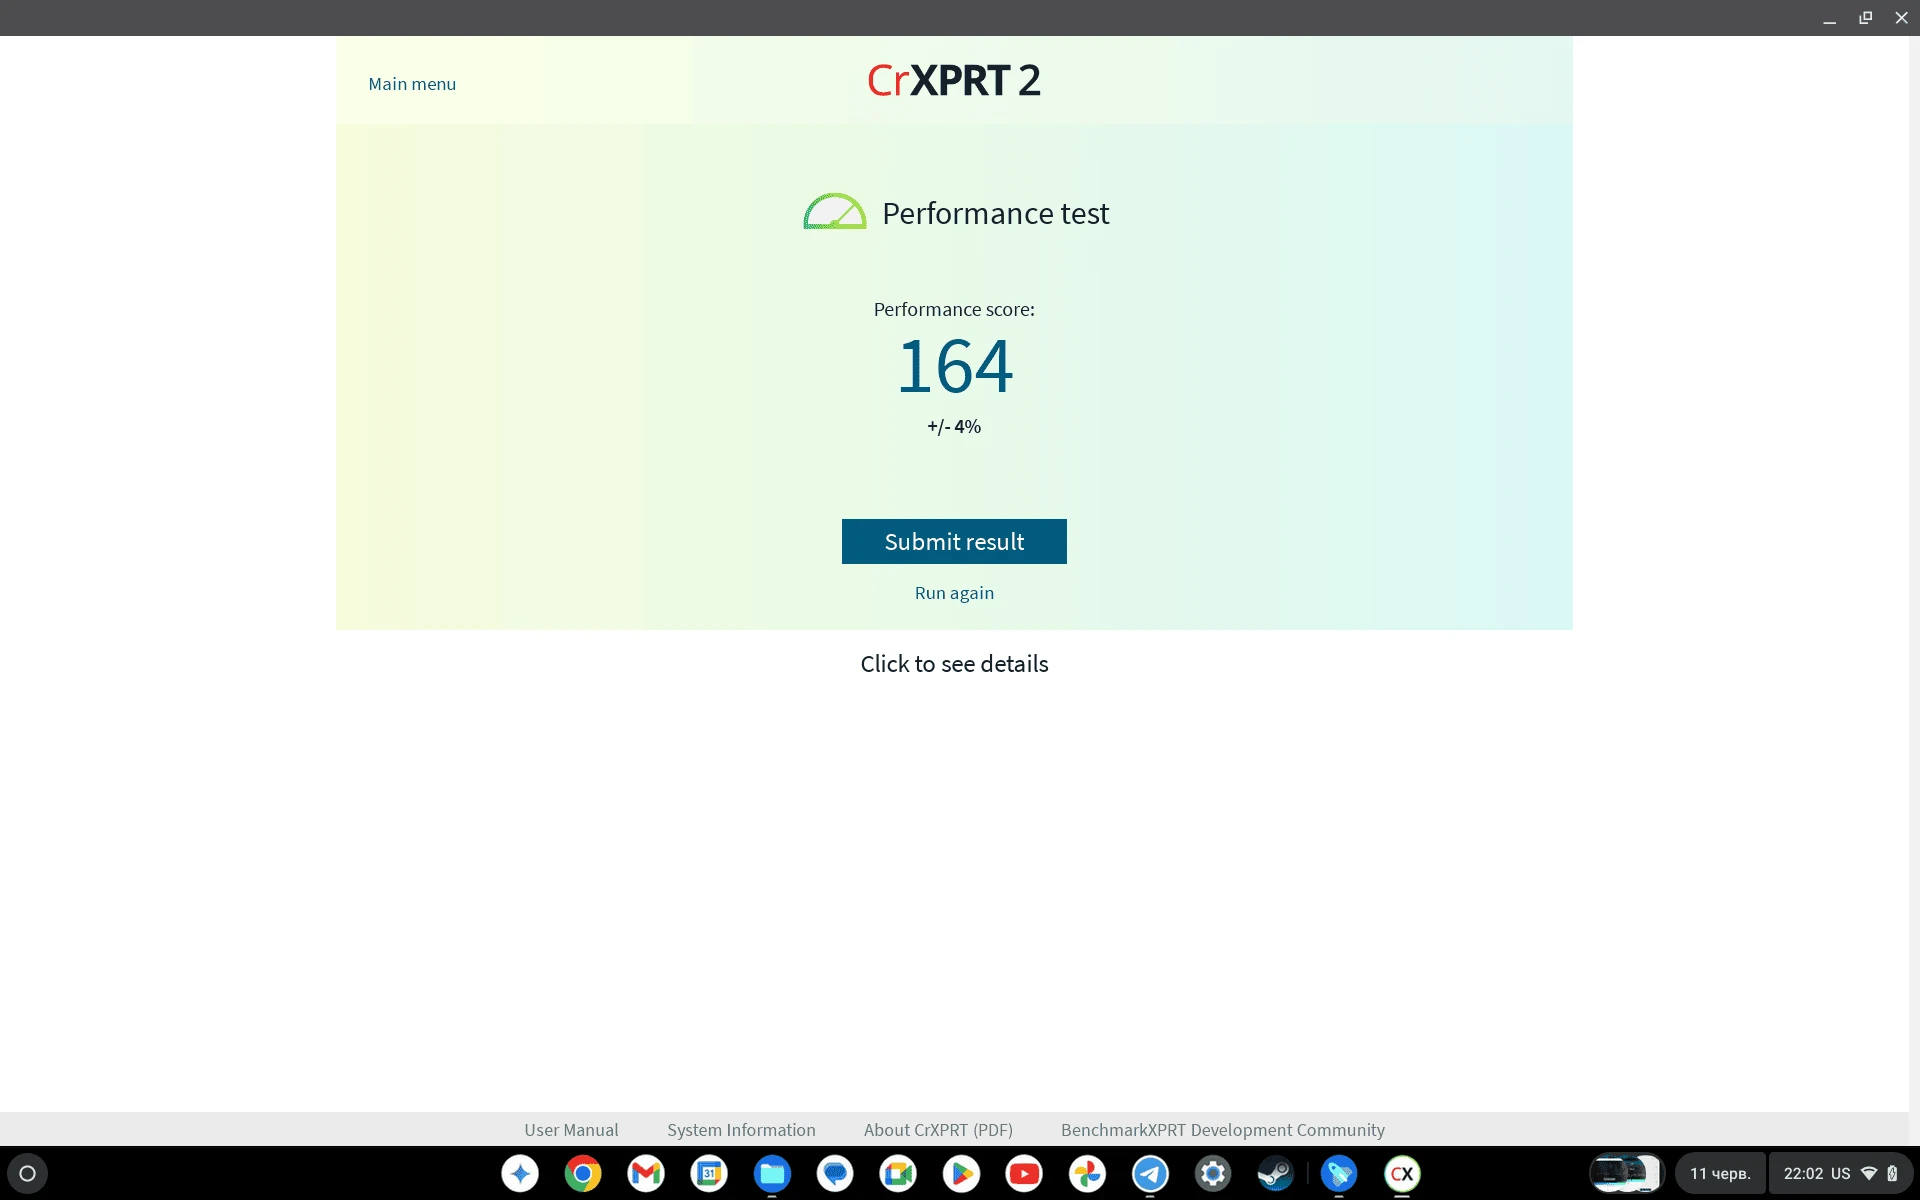Focus the CrXPRT shelf icon
The height and width of the screenshot is (1200, 1920).
point(1402,1173)
